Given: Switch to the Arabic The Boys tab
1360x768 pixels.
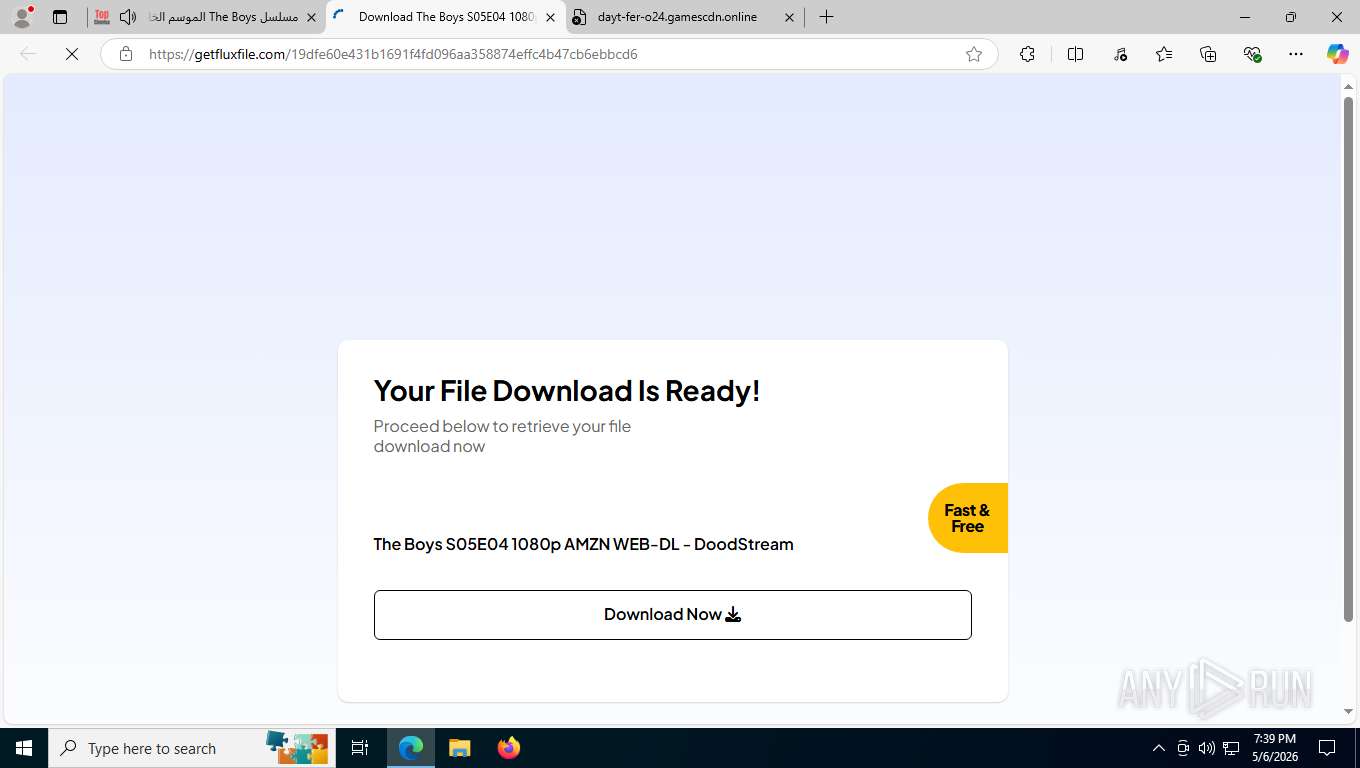Looking at the screenshot, I should [205, 17].
